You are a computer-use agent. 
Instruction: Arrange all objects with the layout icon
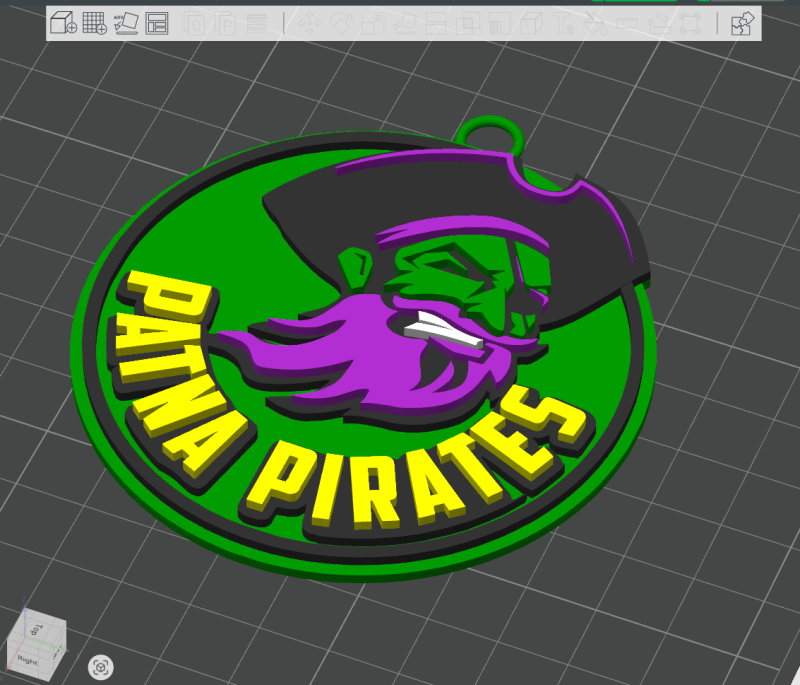[x=157, y=23]
